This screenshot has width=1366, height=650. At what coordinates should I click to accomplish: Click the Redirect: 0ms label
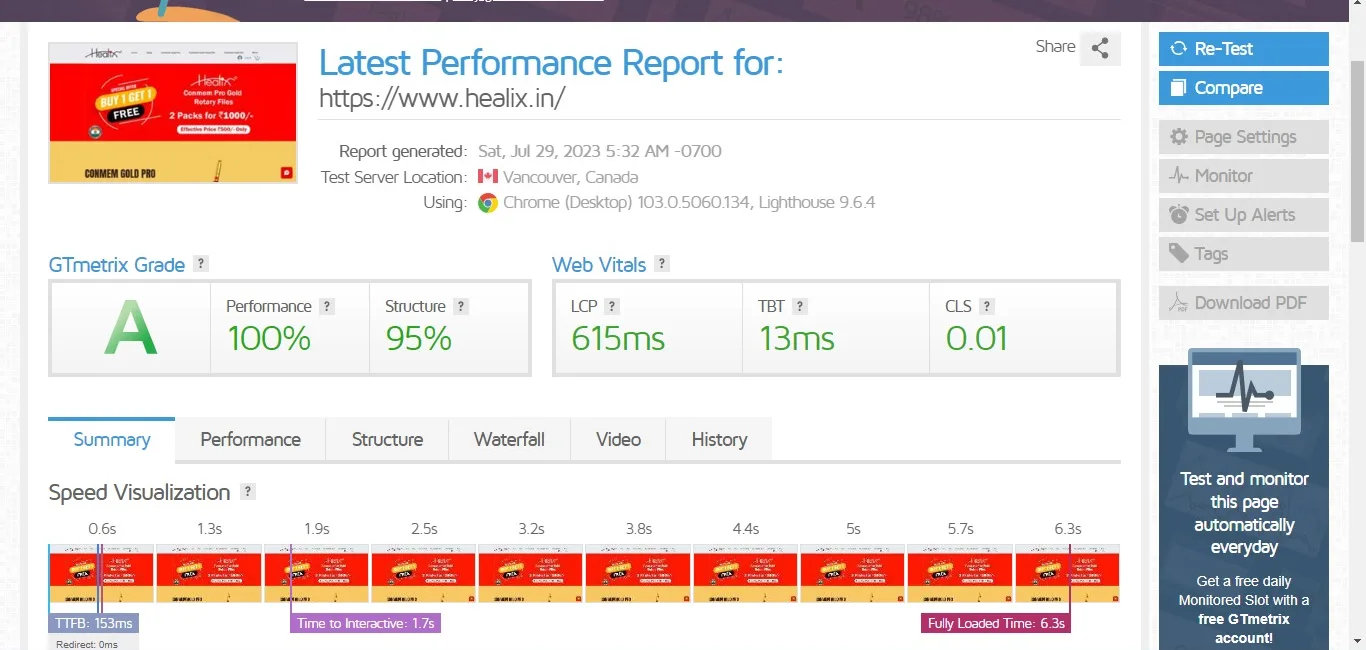[x=87, y=644]
